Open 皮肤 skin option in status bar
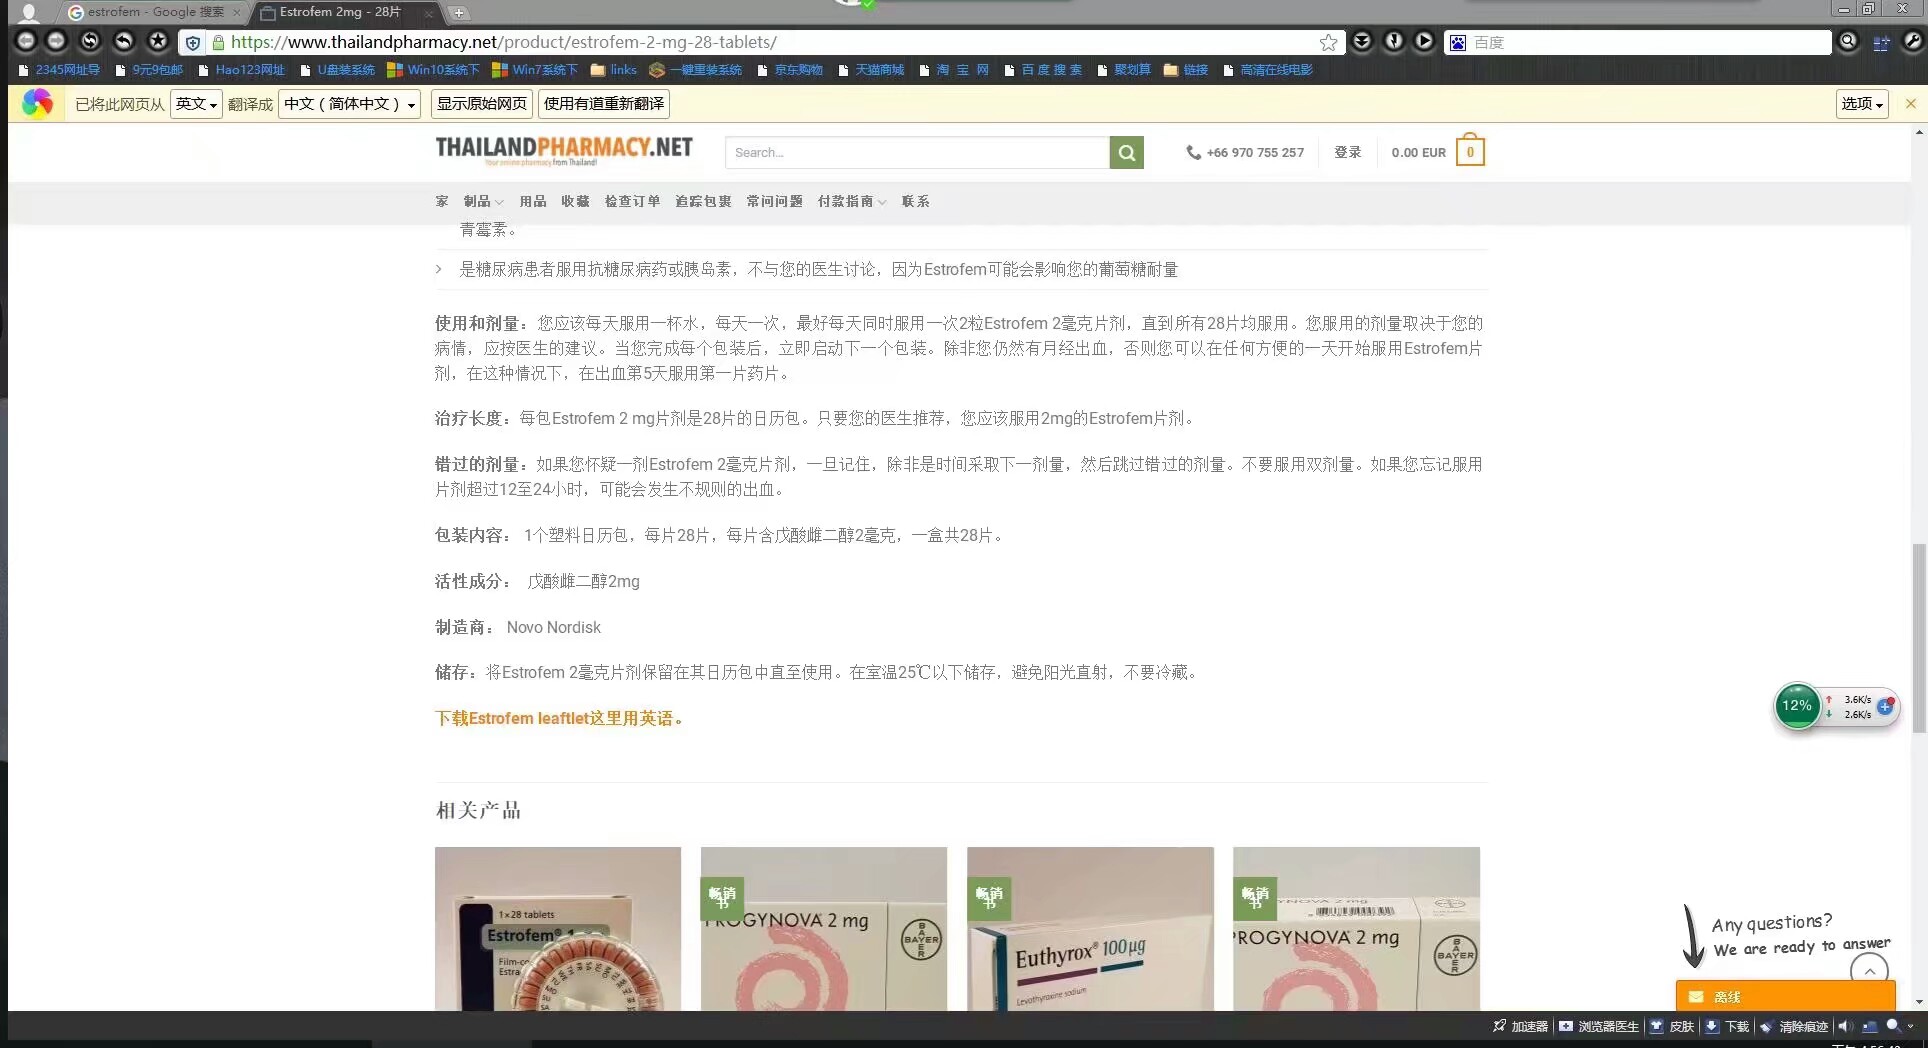 click(x=1672, y=1026)
